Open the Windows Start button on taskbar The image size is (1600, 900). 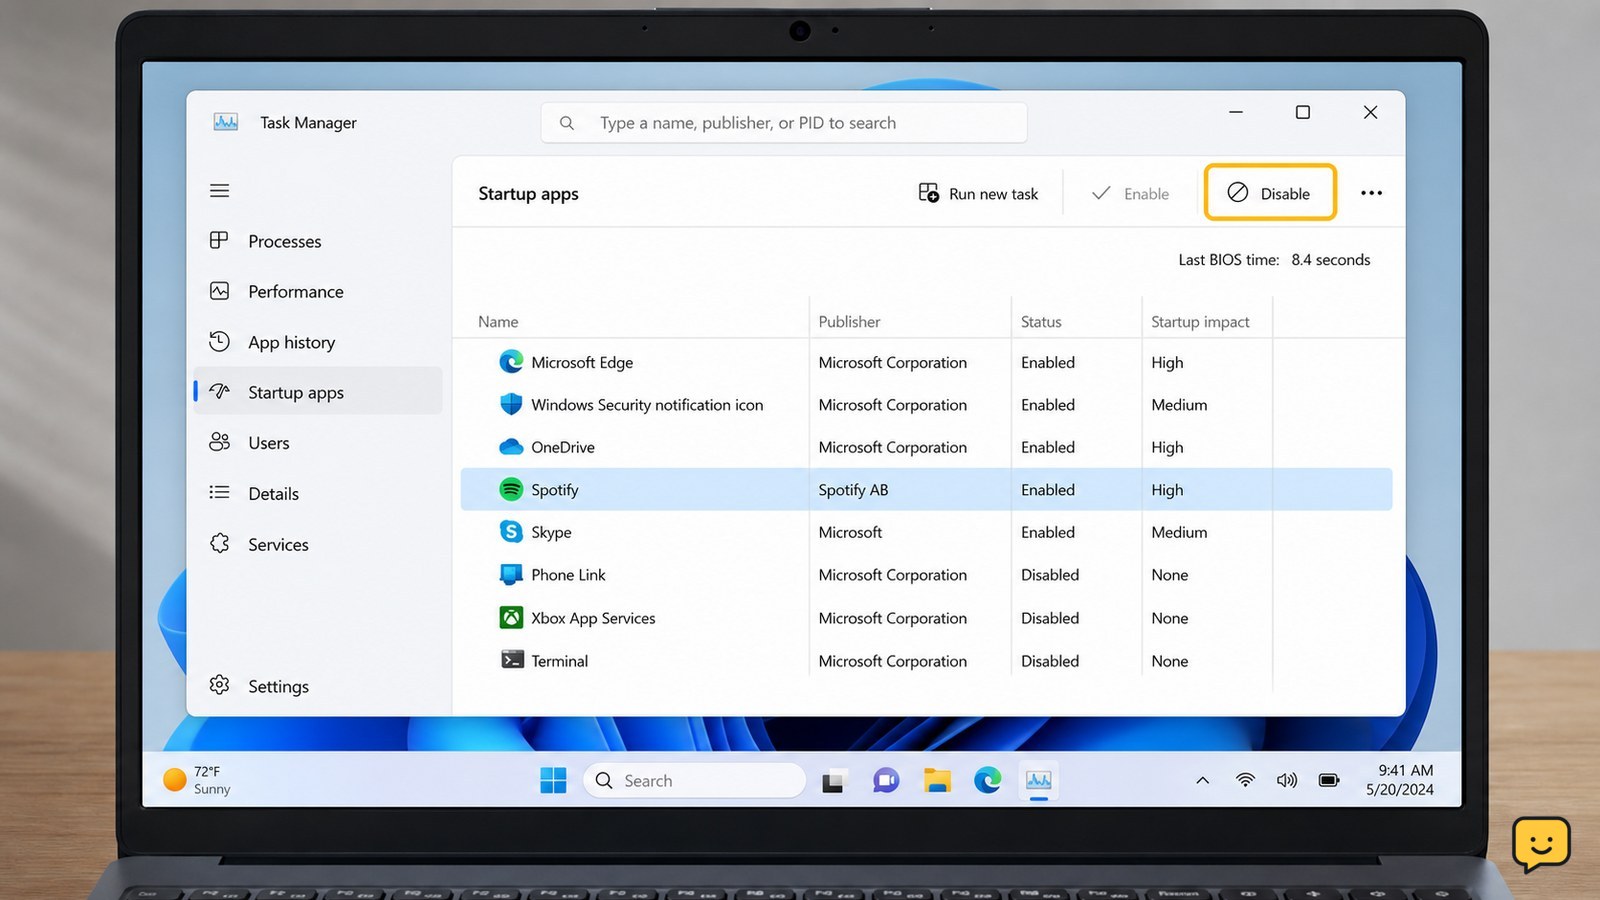tap(553, 780)
